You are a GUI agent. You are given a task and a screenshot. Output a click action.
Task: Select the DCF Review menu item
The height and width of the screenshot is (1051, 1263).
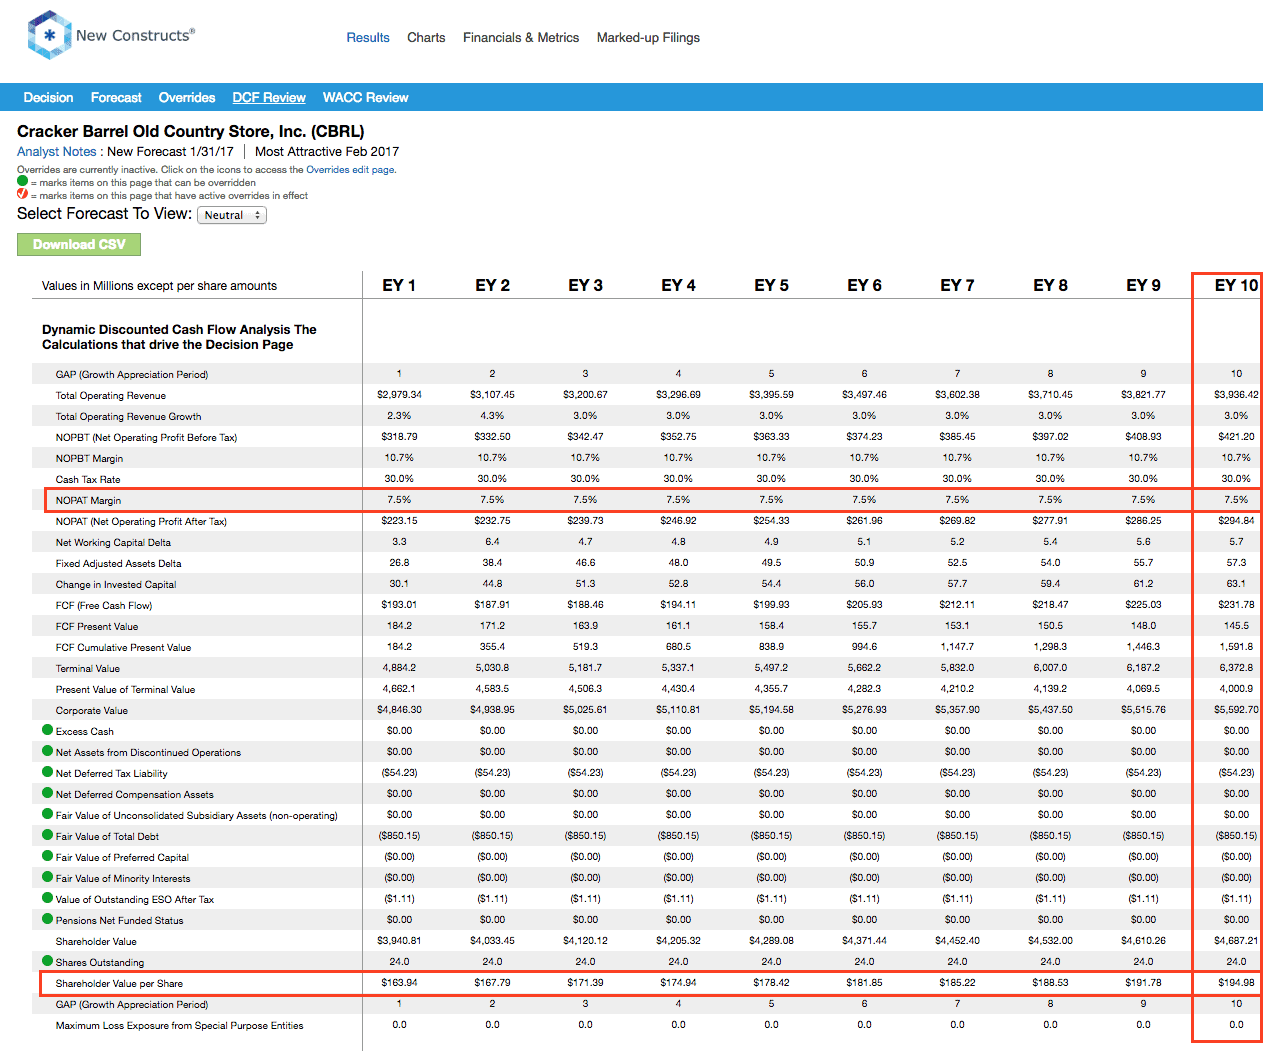[269, 98]
